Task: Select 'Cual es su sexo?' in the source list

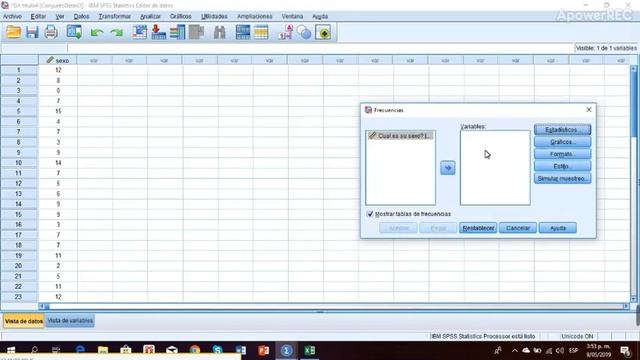Action: (x=400, y=136)
